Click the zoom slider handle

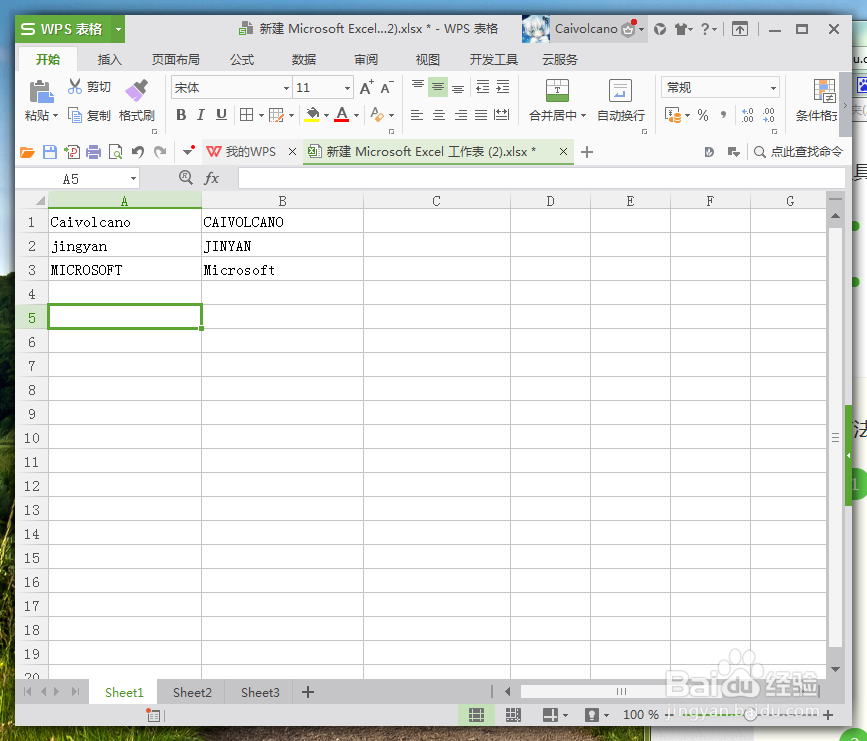click(750, 715)
